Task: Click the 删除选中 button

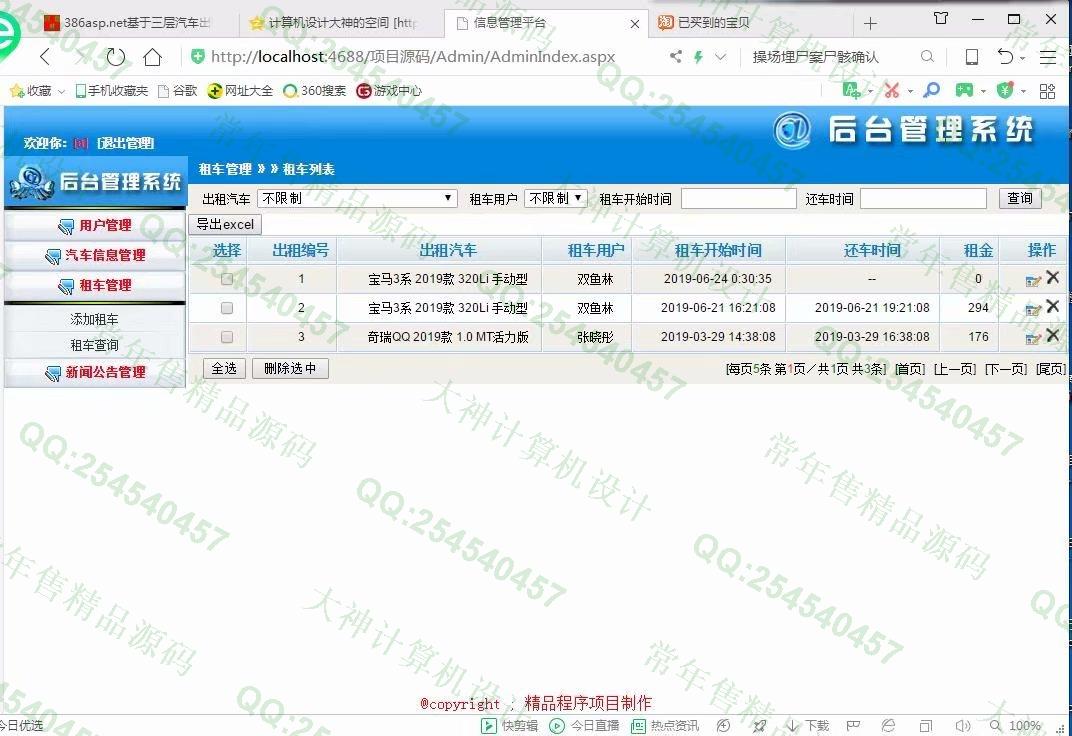Action: (290, 368)
